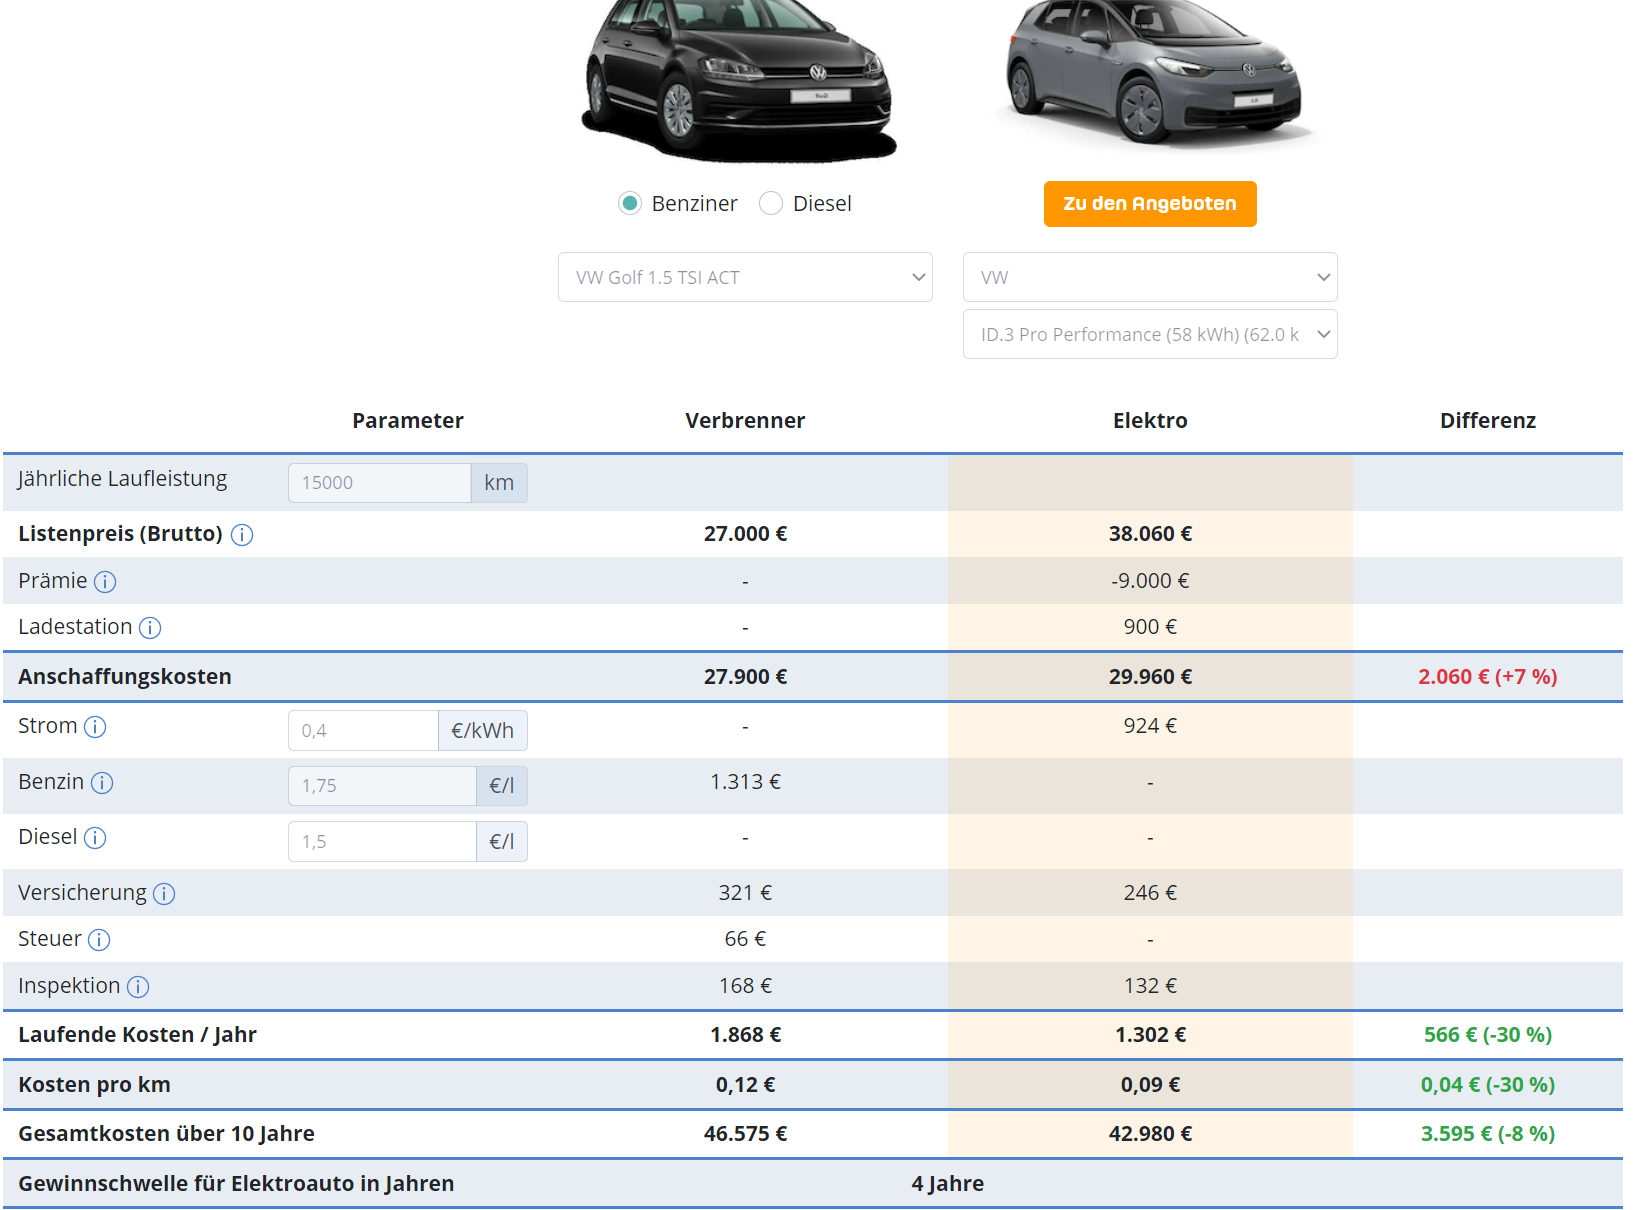Click the 1.313 € Benzin cost
This screenshot has width=1633, height=1210.
[x=745, y=782]
